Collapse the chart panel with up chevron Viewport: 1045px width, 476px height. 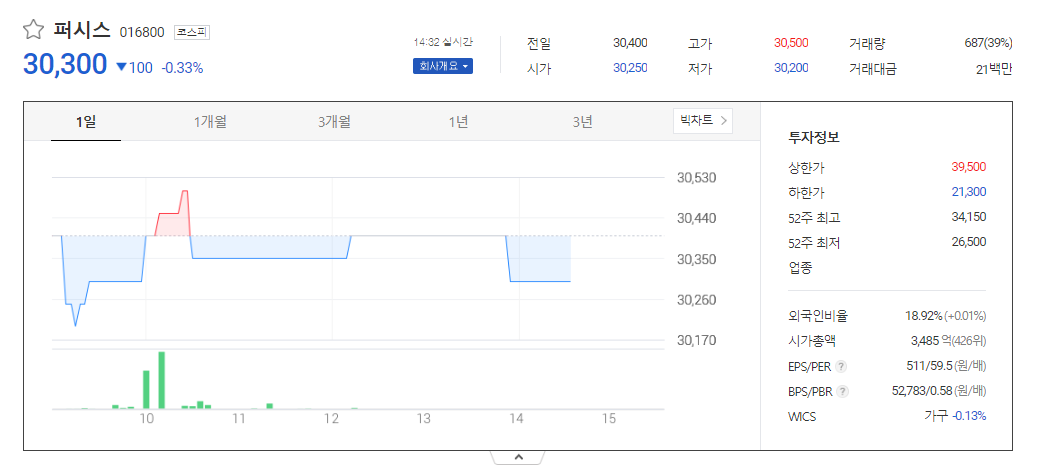(519, 457)
